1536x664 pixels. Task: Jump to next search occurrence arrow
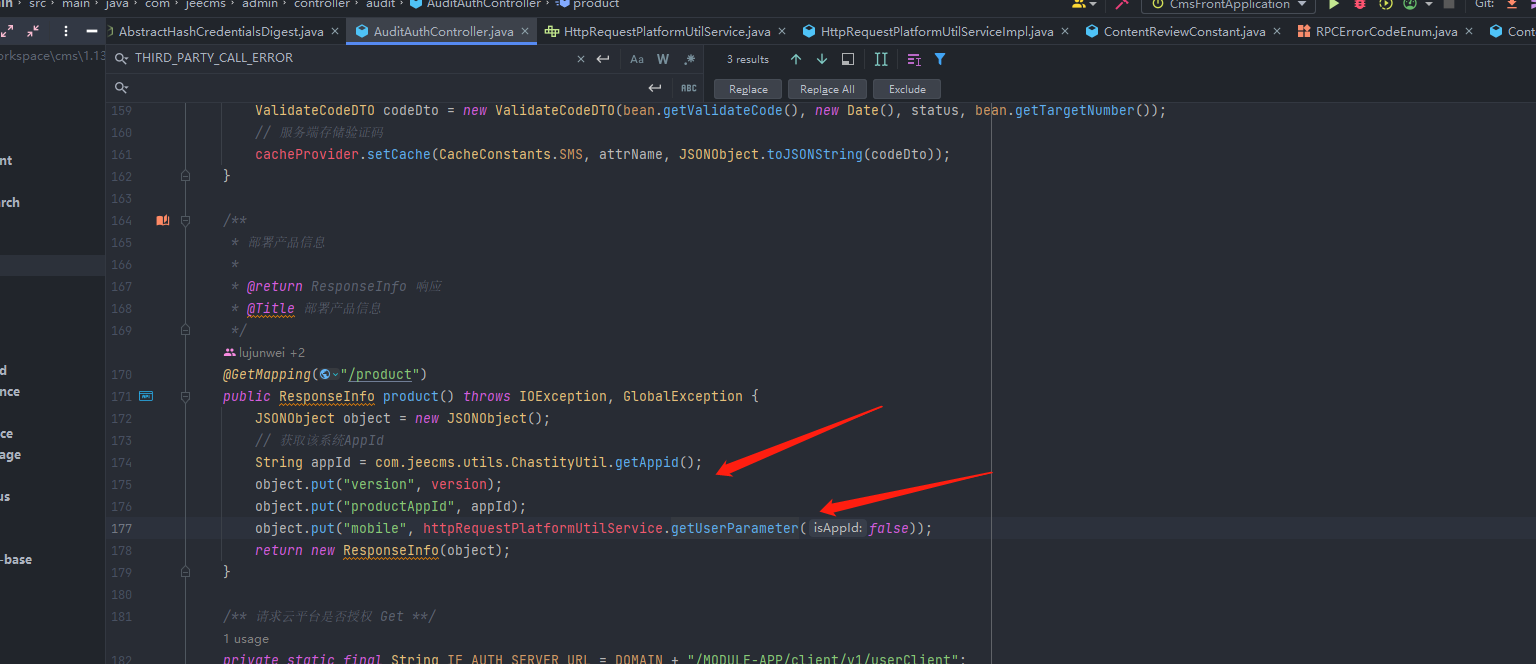point(822,59)
